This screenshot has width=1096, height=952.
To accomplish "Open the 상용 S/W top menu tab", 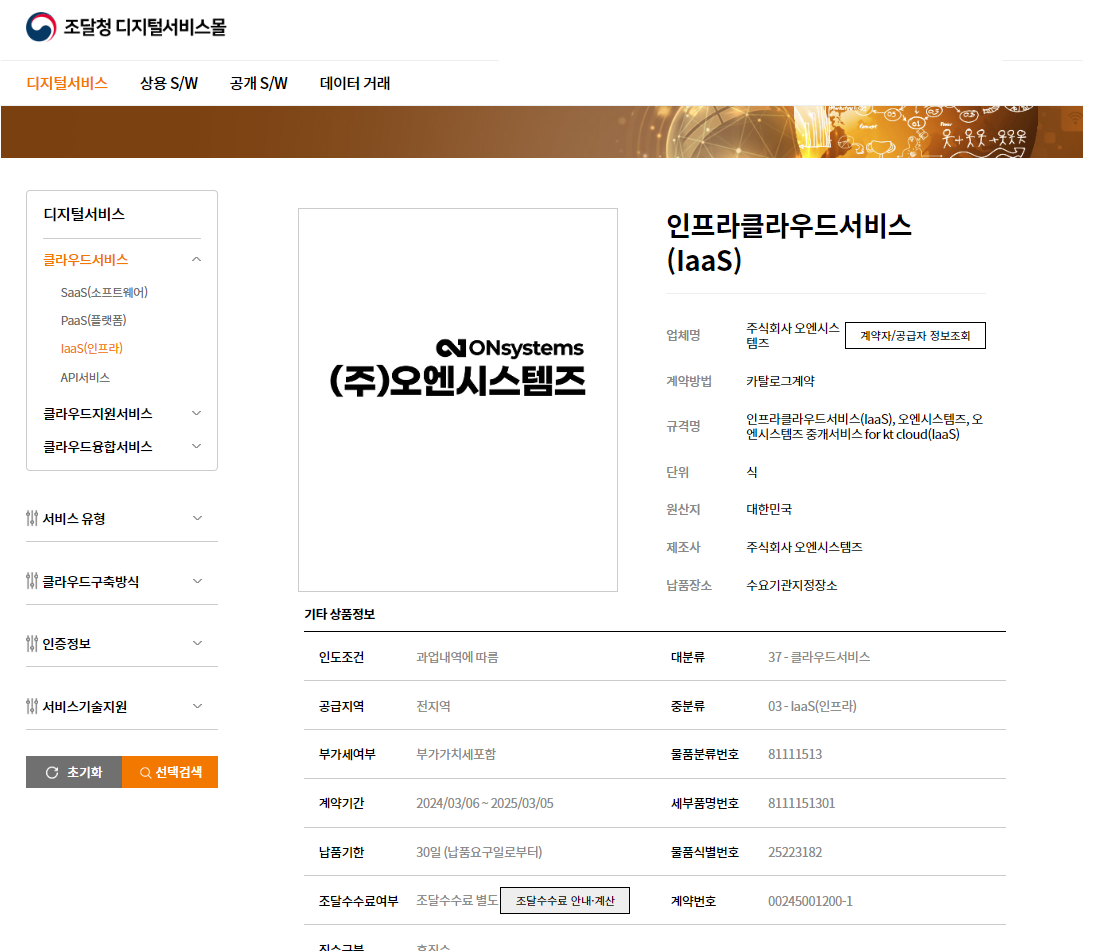I will point(168,83).
